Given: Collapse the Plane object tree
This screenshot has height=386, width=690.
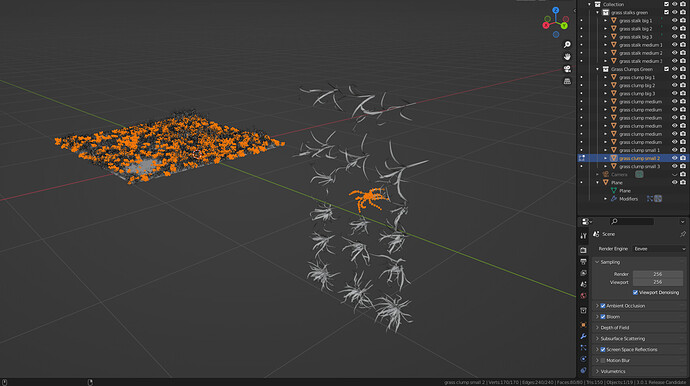Looking at the screenshot, I should [x=598, y=182].
